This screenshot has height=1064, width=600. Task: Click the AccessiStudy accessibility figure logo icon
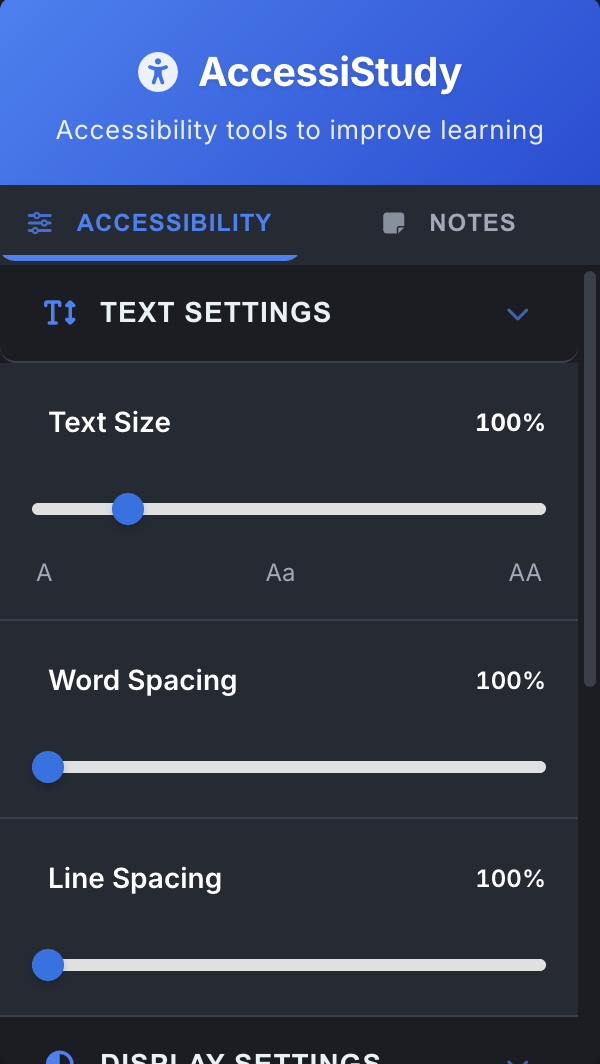[x=158, y=72]
